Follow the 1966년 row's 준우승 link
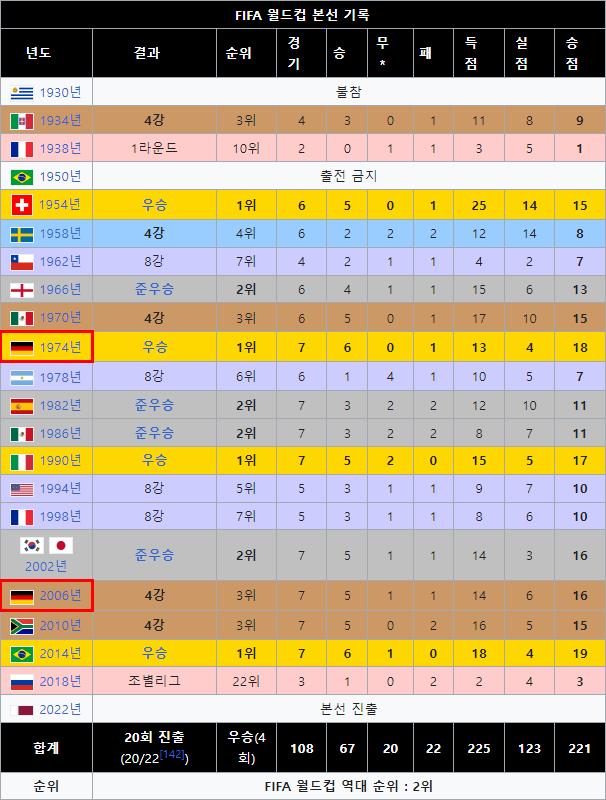This screenshot has width=606, height=800. click(x=155, y=289)
